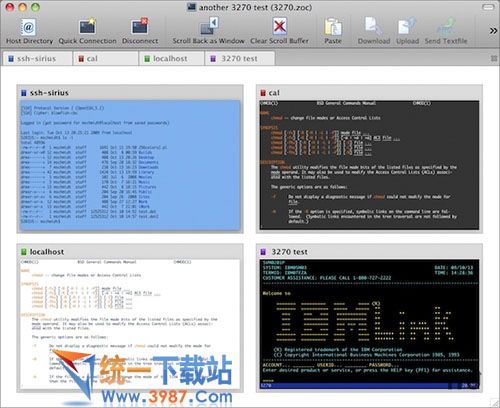Switch to the localhost tab
Viewport: 500px width, 408px height.
171,59
